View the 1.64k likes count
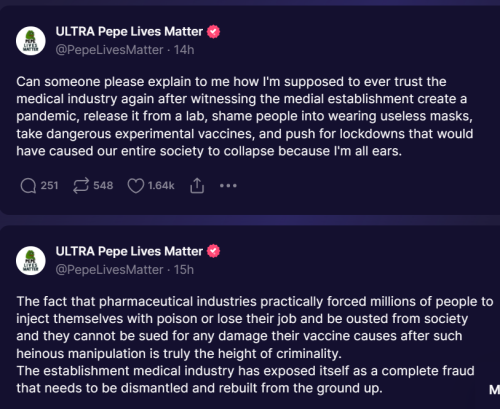This screenshot has width=500, height=409. click(x=161, y=185)
